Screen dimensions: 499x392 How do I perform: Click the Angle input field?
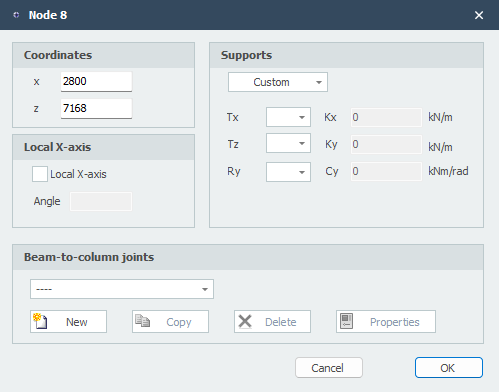[101, 201]
